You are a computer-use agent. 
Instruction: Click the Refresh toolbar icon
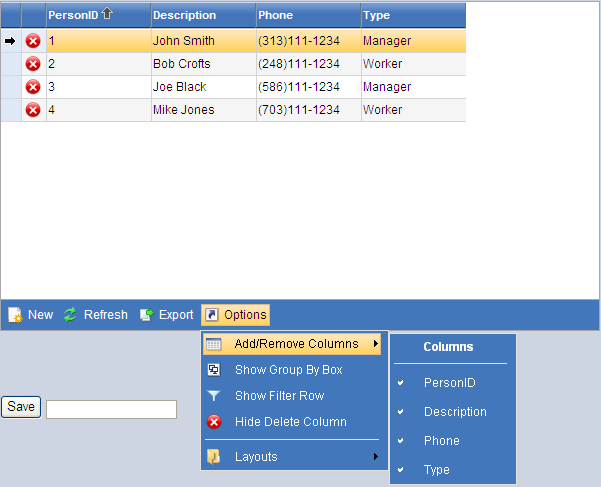70,315
